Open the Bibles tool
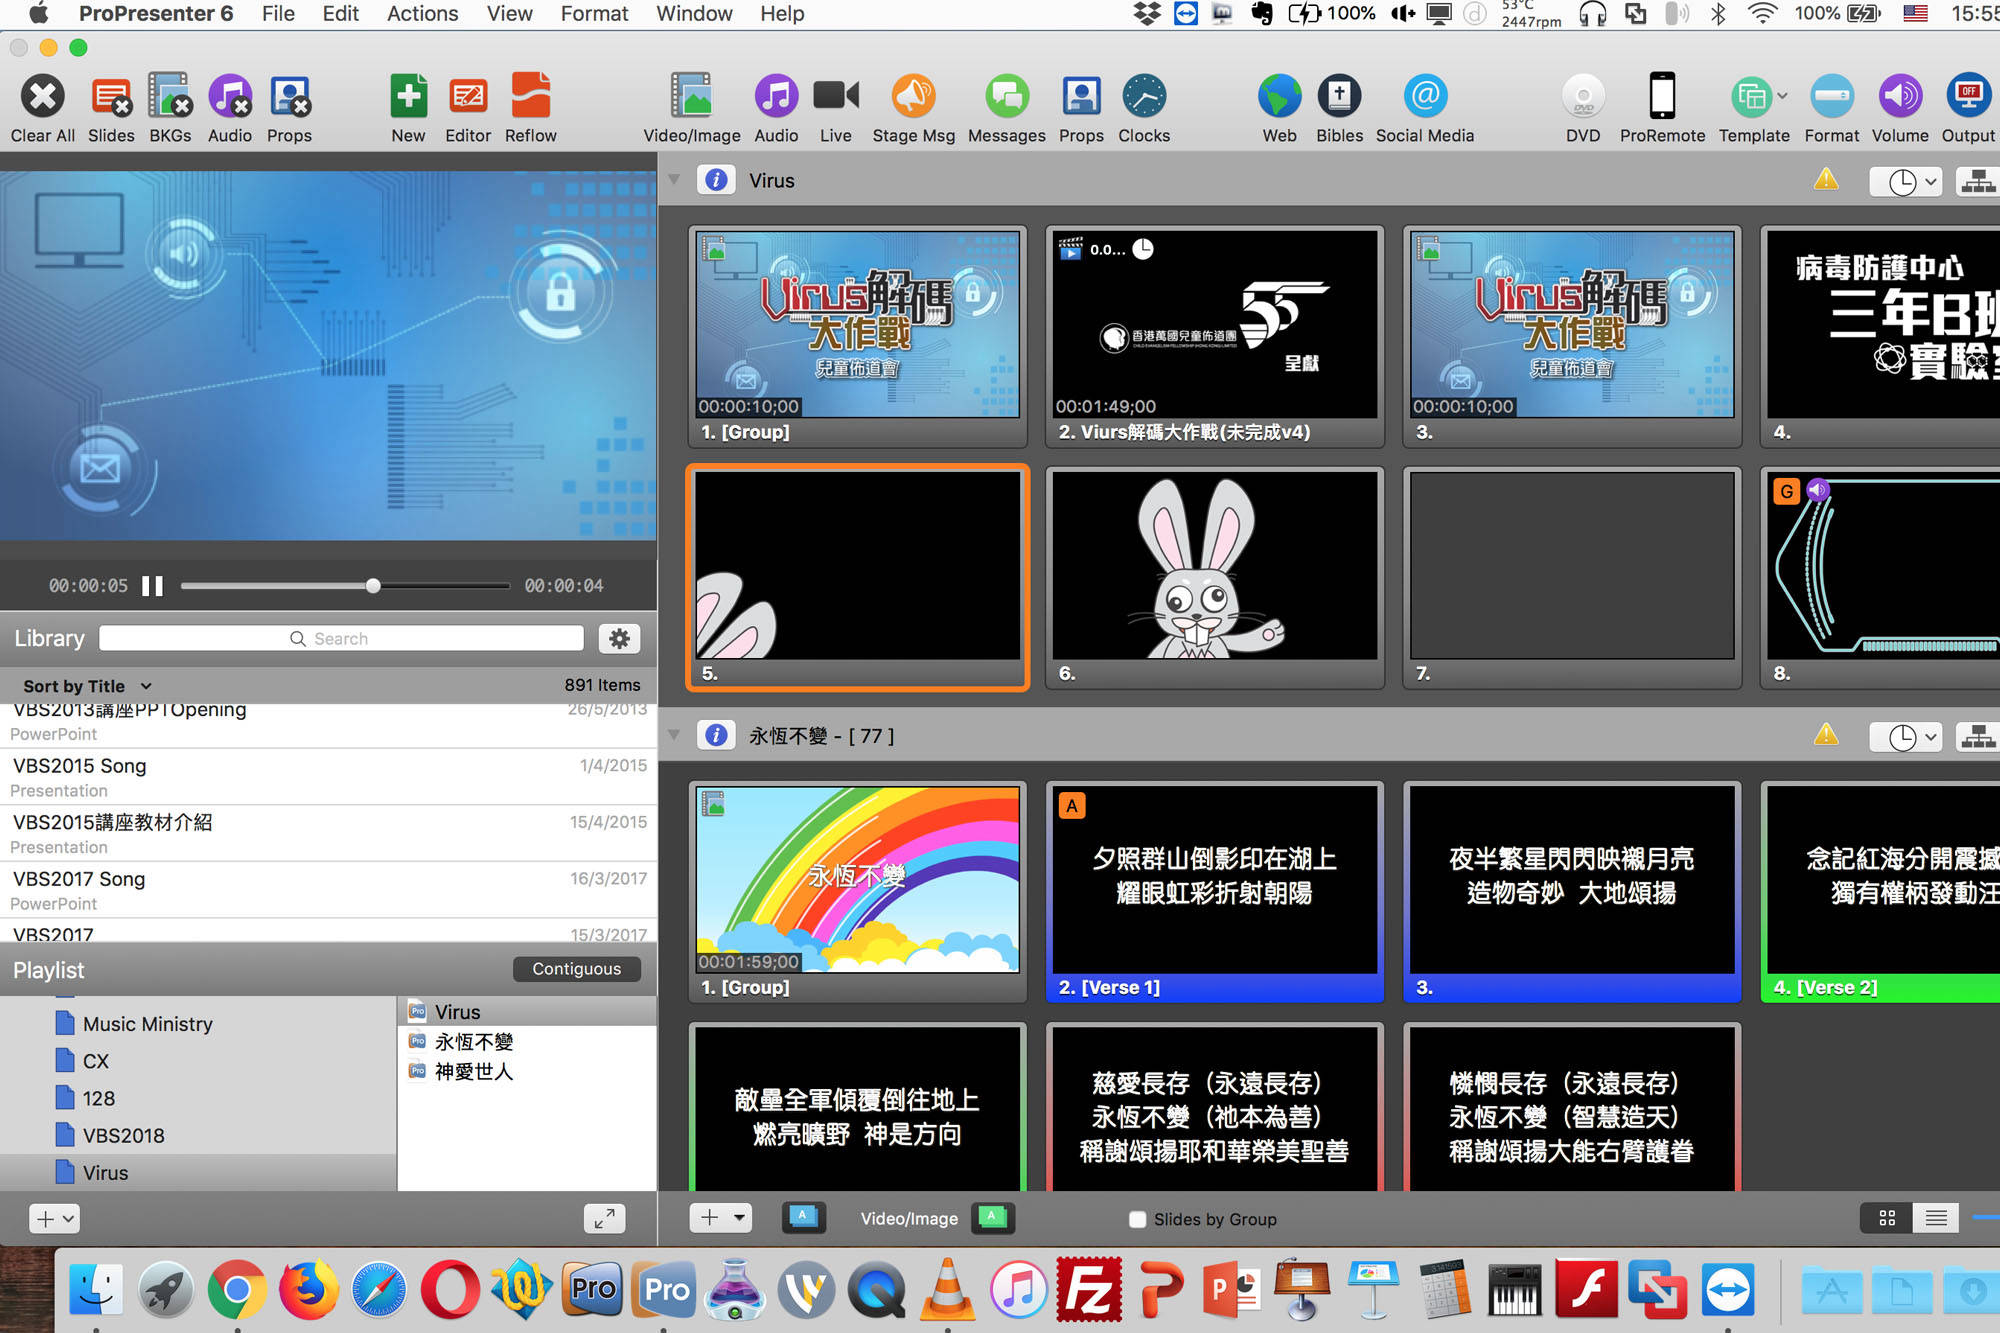Image resolution: width=2000 pixels, height=1333 pixels. click(1339, 97)
